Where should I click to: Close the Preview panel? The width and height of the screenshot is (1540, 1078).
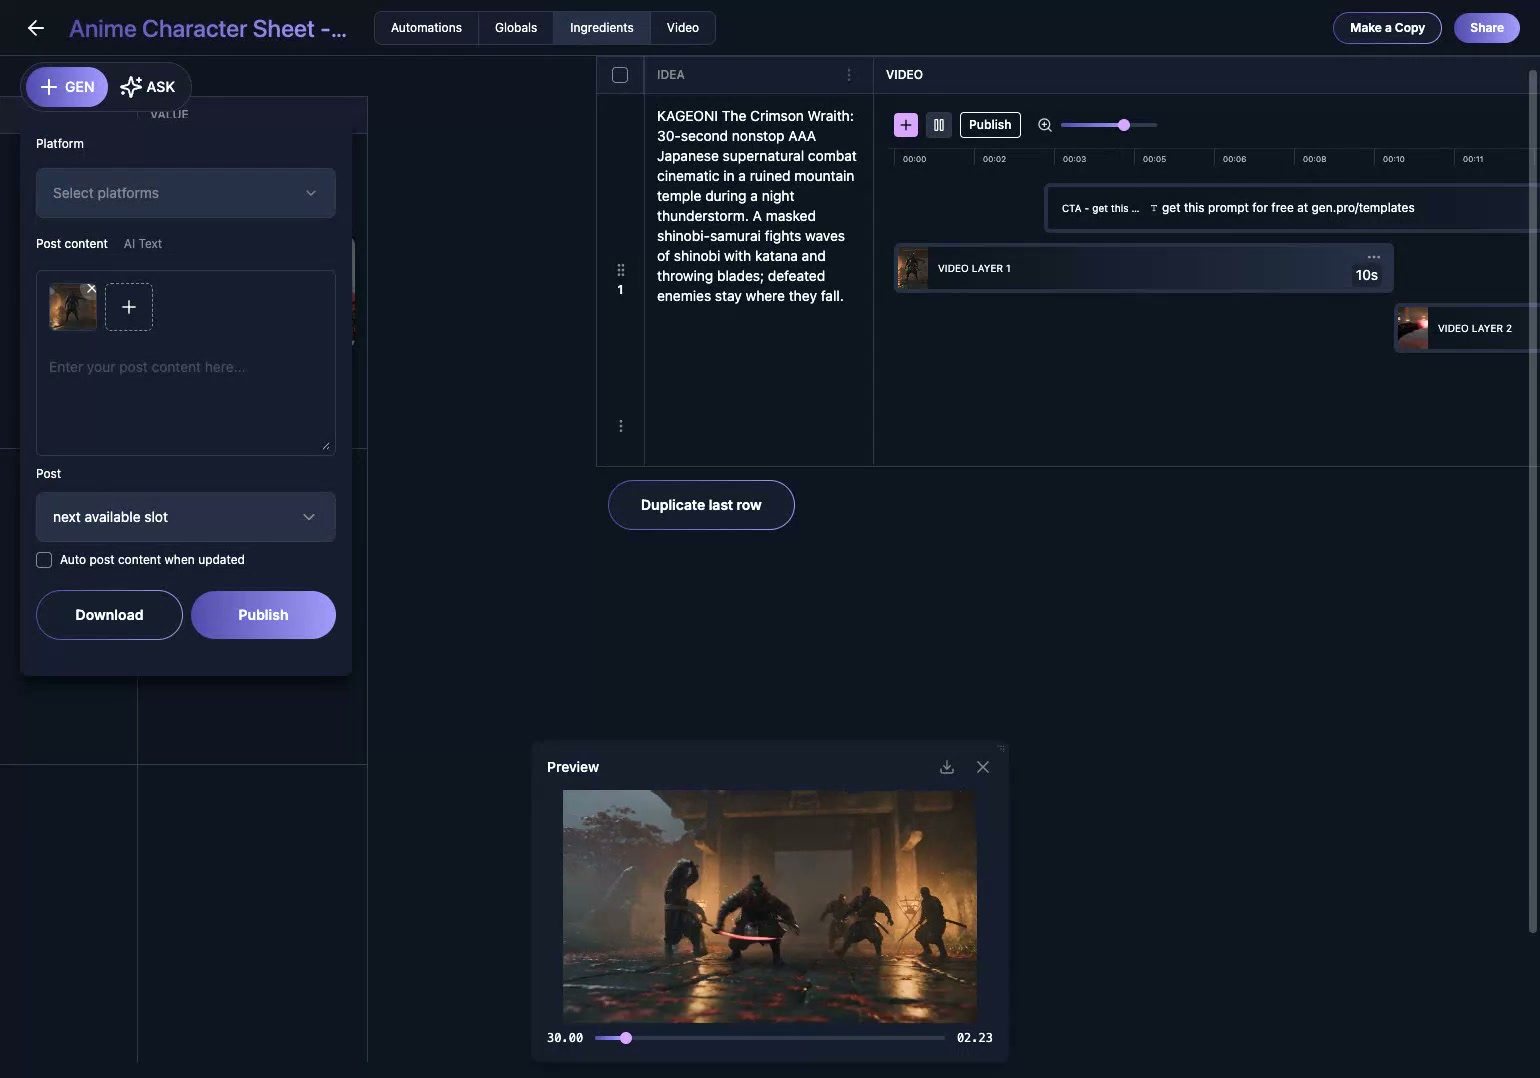[983, 767]
